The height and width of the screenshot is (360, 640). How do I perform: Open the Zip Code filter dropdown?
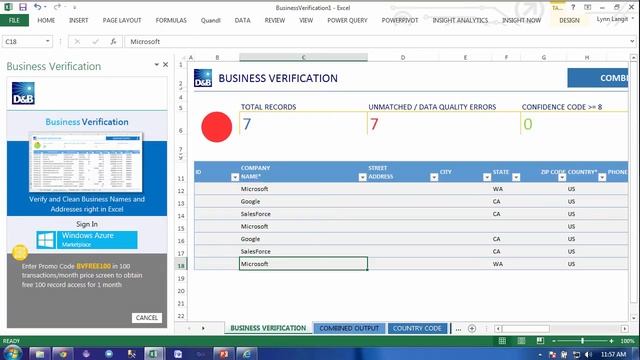[x=562, y=177]
